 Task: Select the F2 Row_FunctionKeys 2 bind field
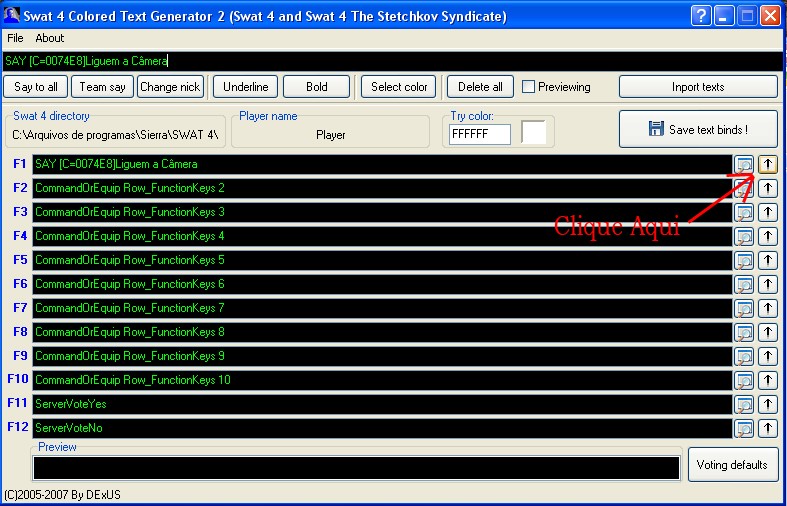click(382, 188)
